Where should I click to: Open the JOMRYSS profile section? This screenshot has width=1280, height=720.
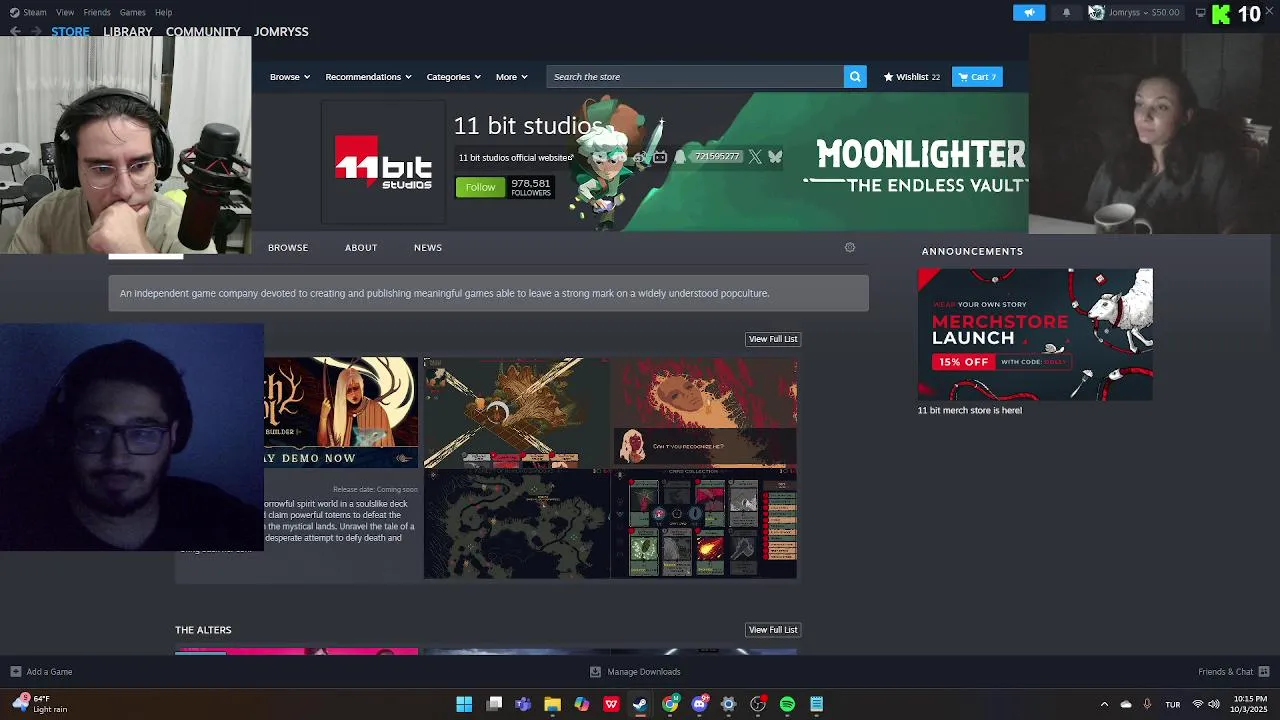pos(281,31)
